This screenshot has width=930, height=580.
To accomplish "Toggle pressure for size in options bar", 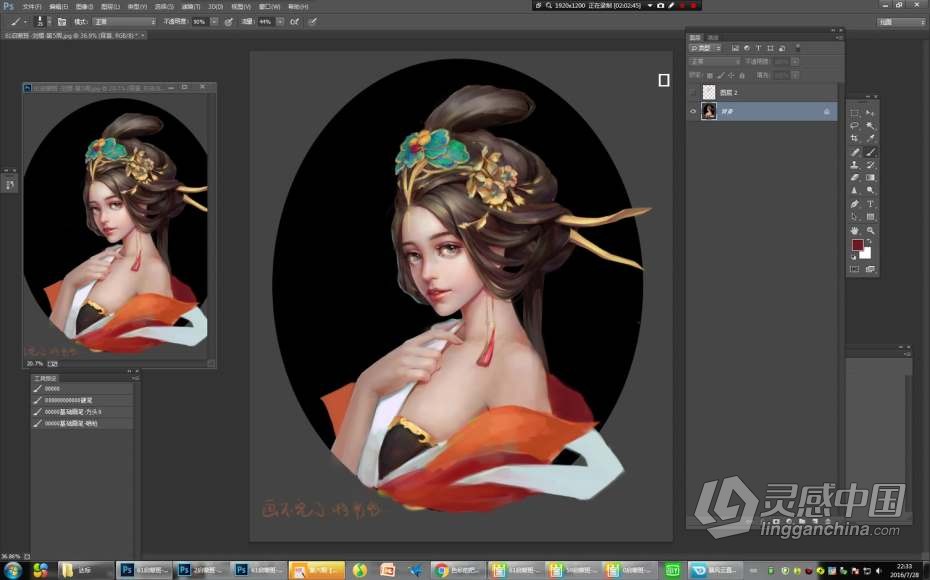I will pyautogui.click(x=313, y=21).
